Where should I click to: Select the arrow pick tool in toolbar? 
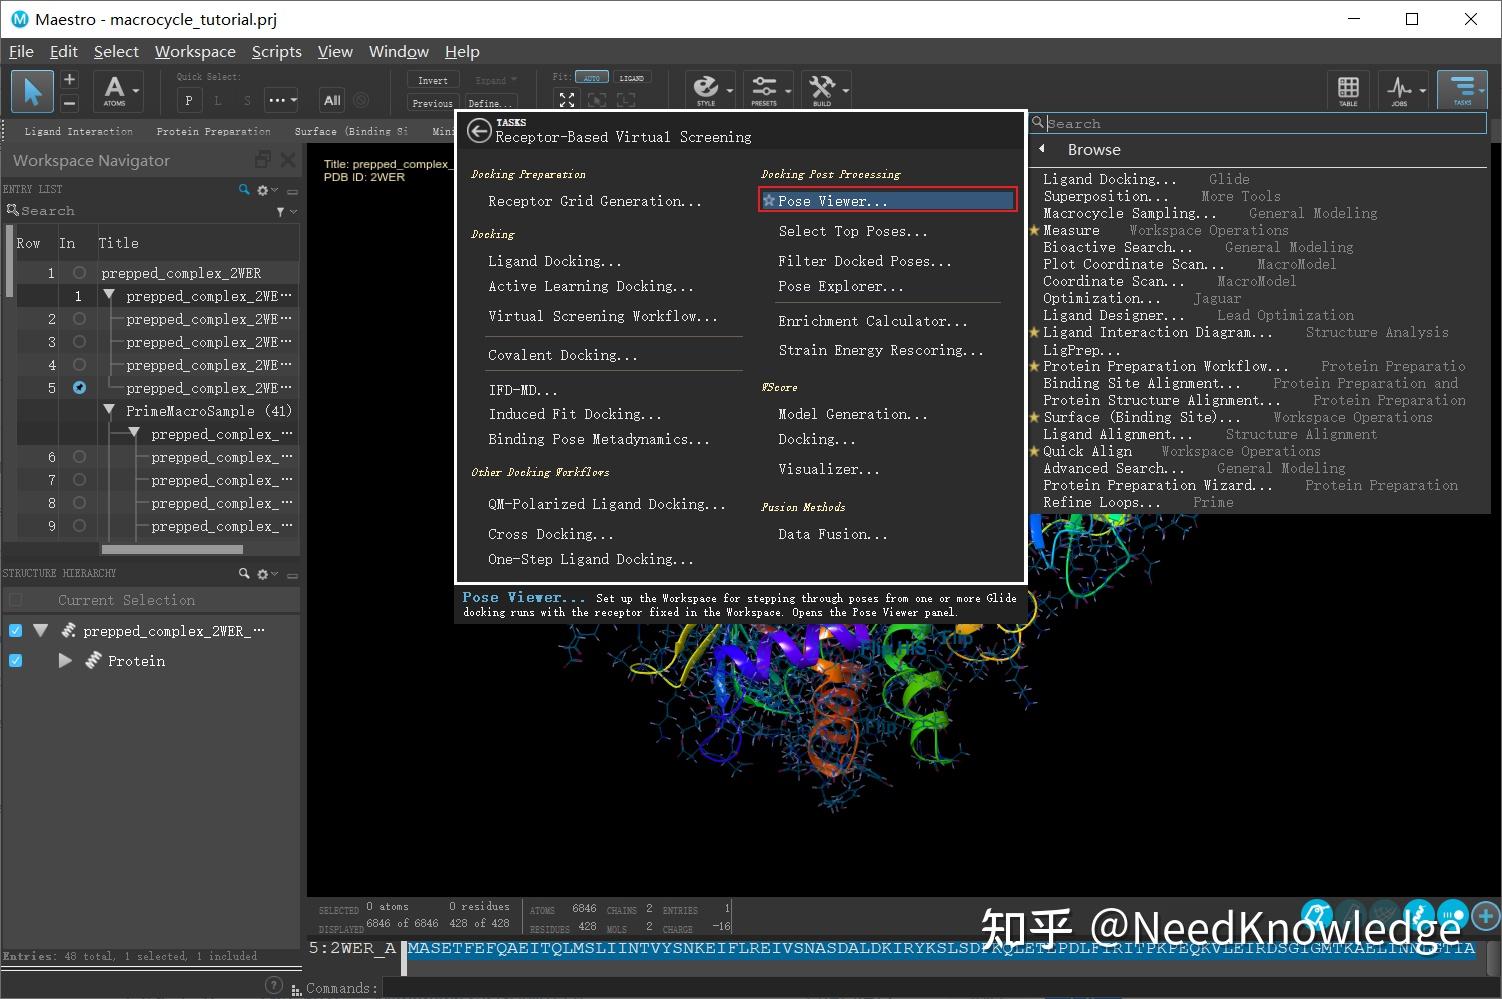[x=32, y=91]
